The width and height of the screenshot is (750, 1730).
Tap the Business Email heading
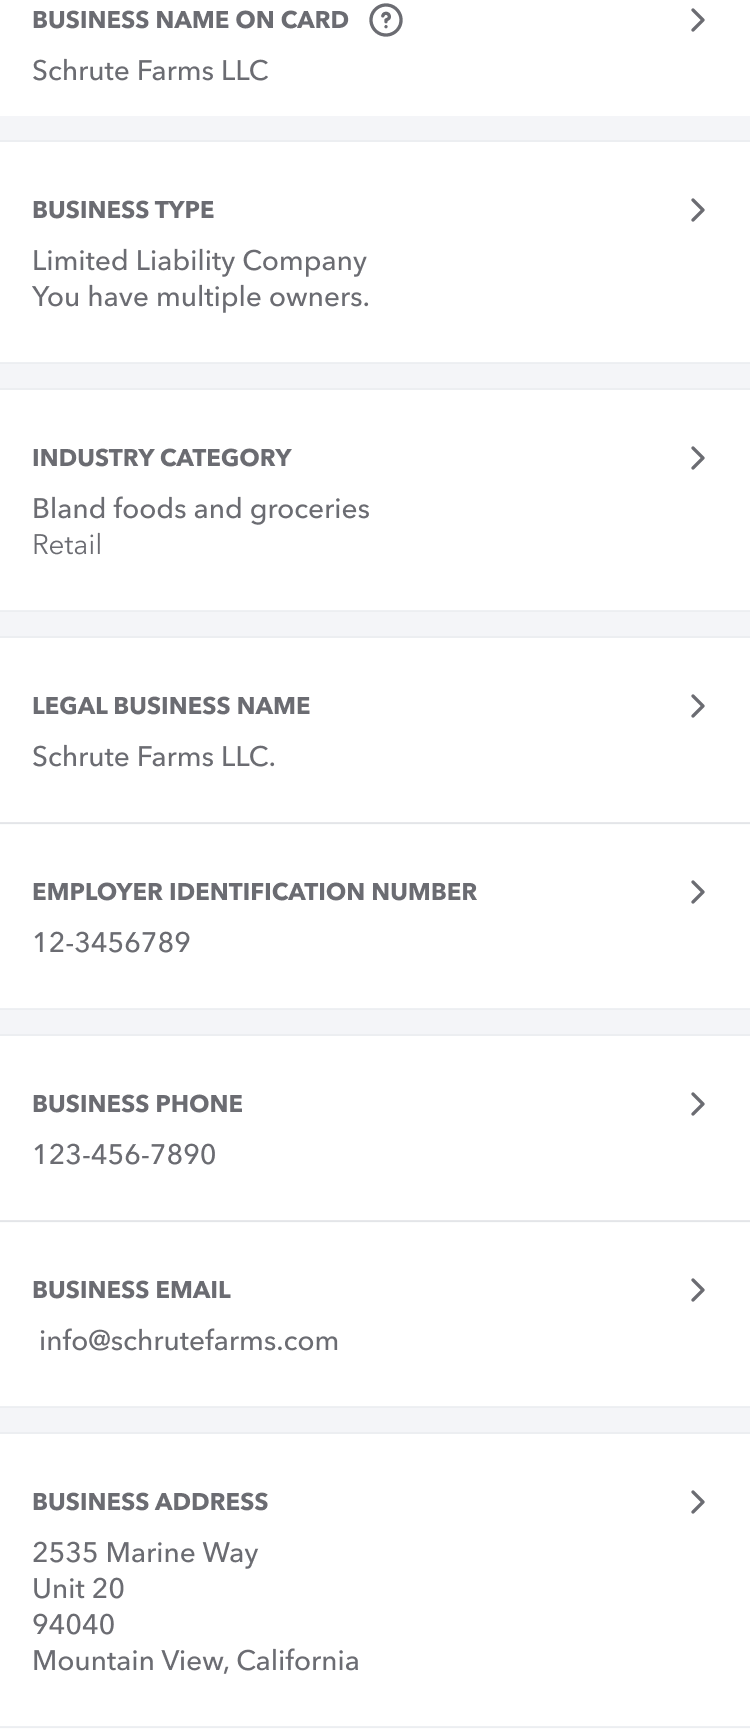point(131,1290)
